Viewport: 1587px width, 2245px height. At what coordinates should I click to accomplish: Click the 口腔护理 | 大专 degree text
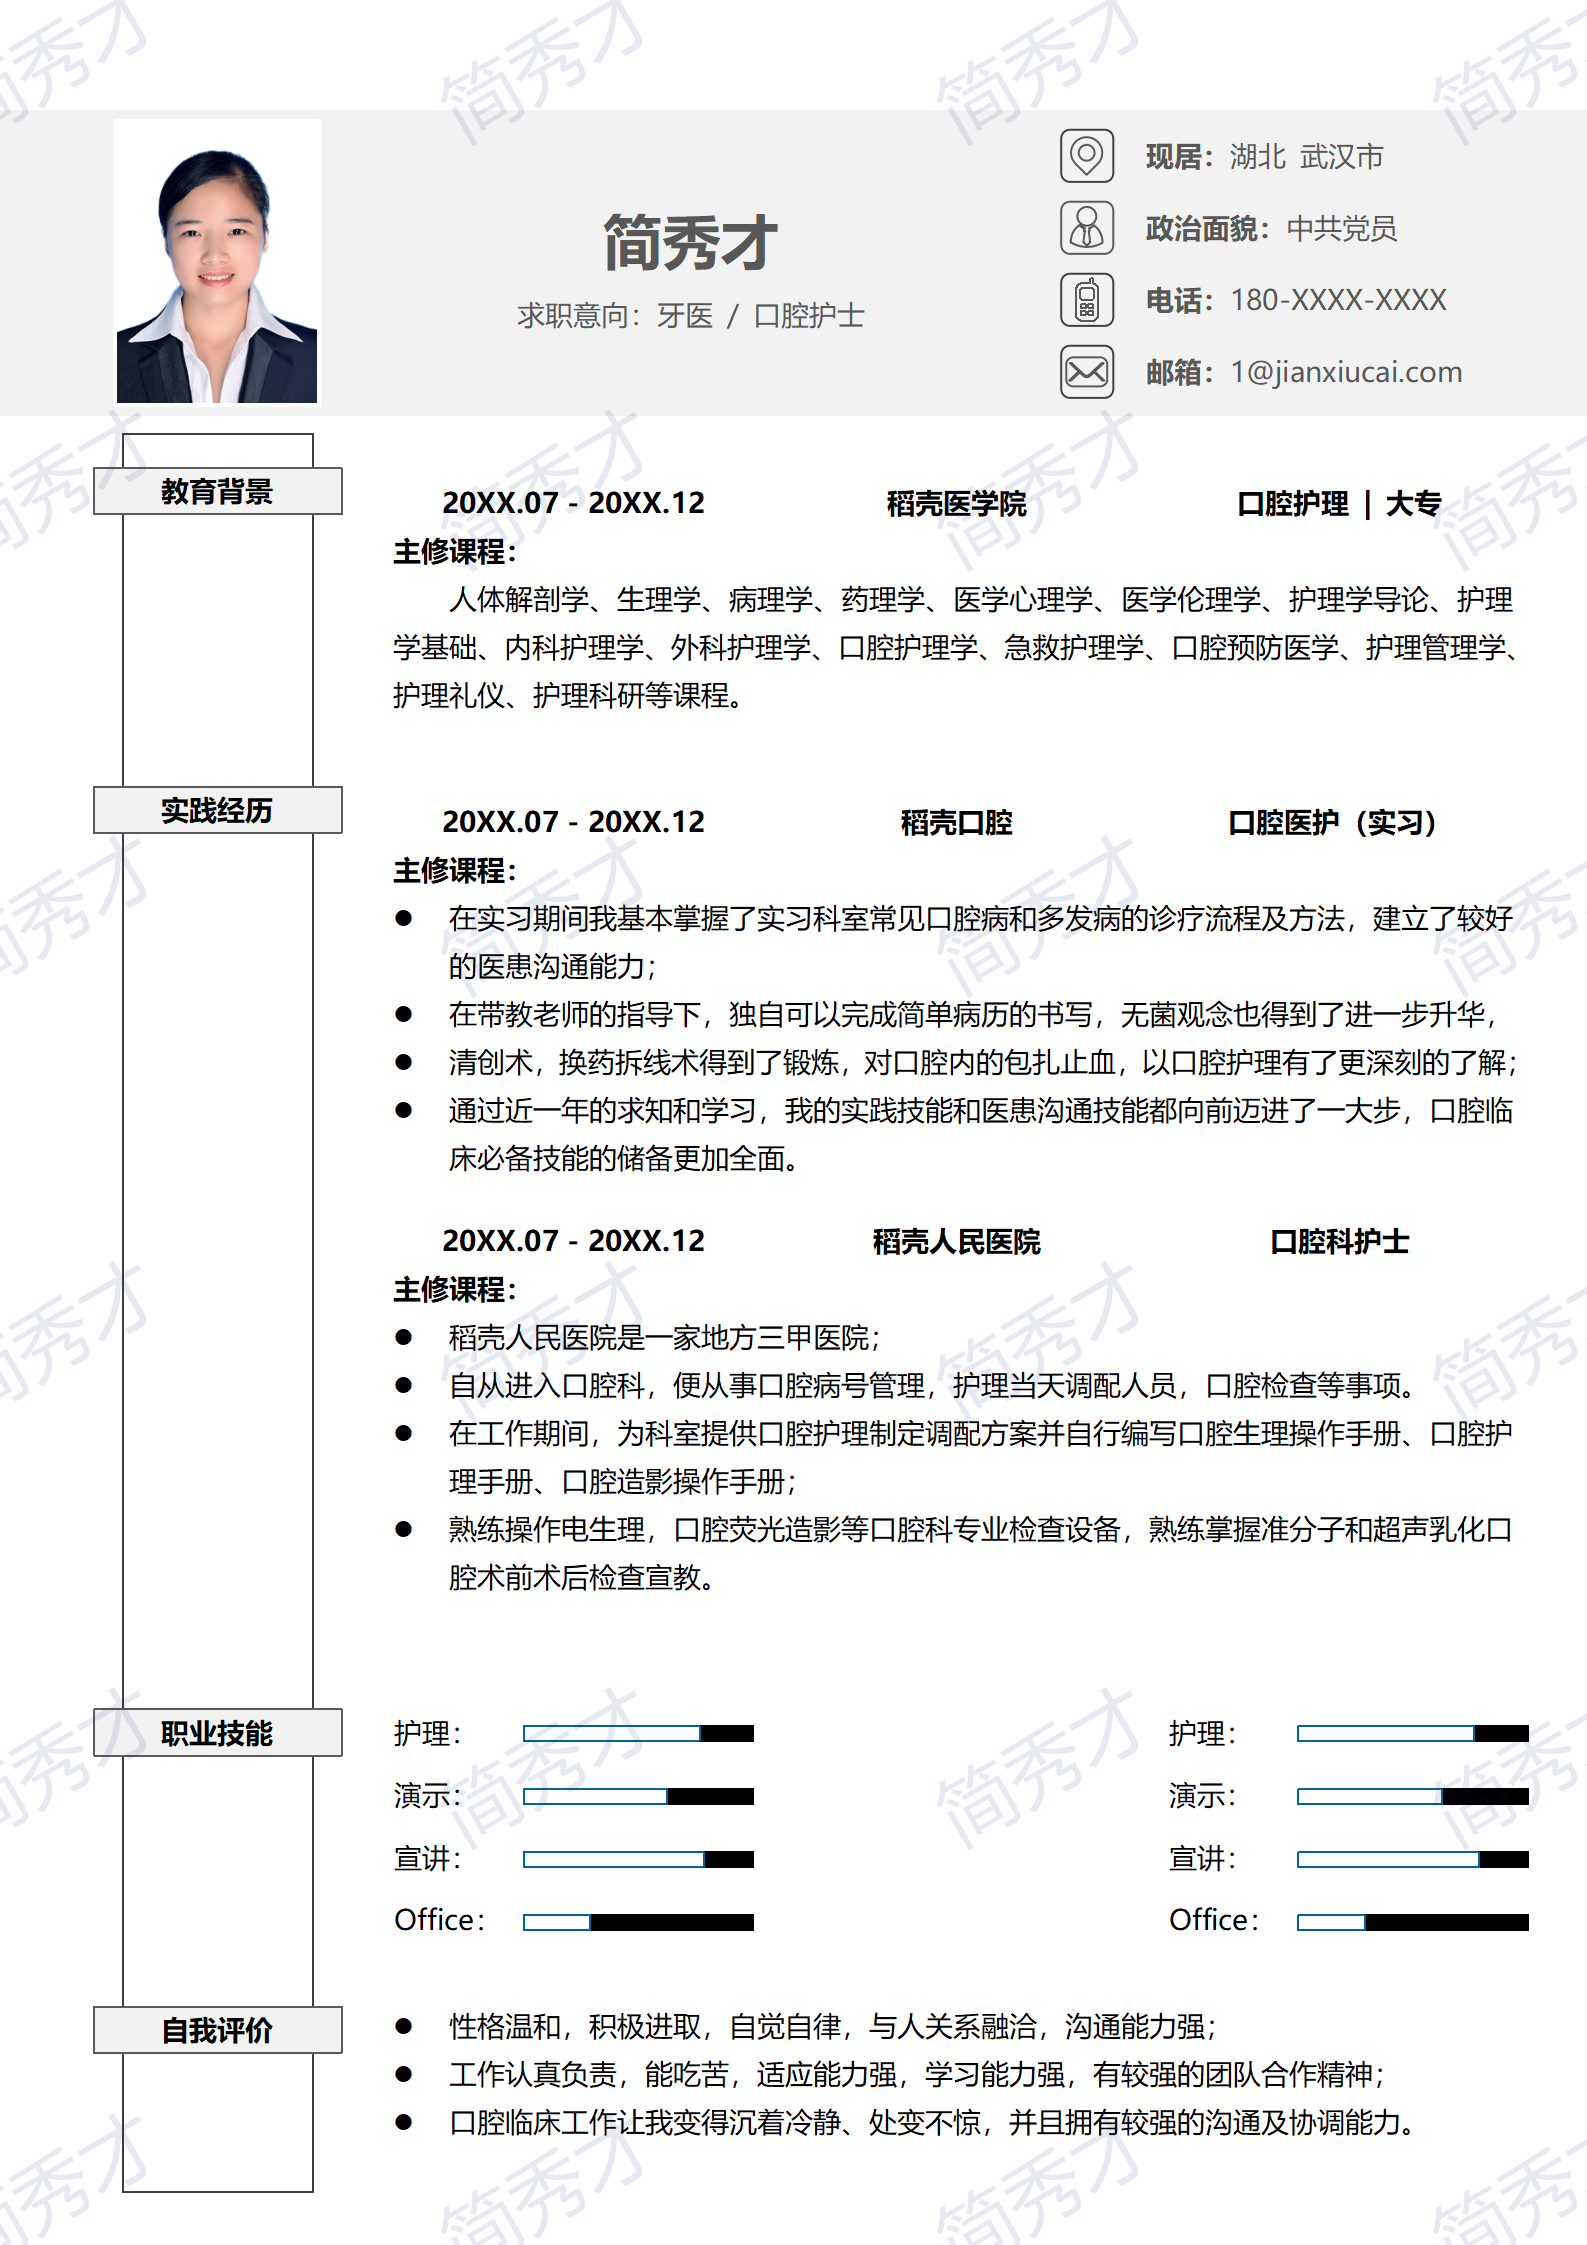pos(1339,504)
